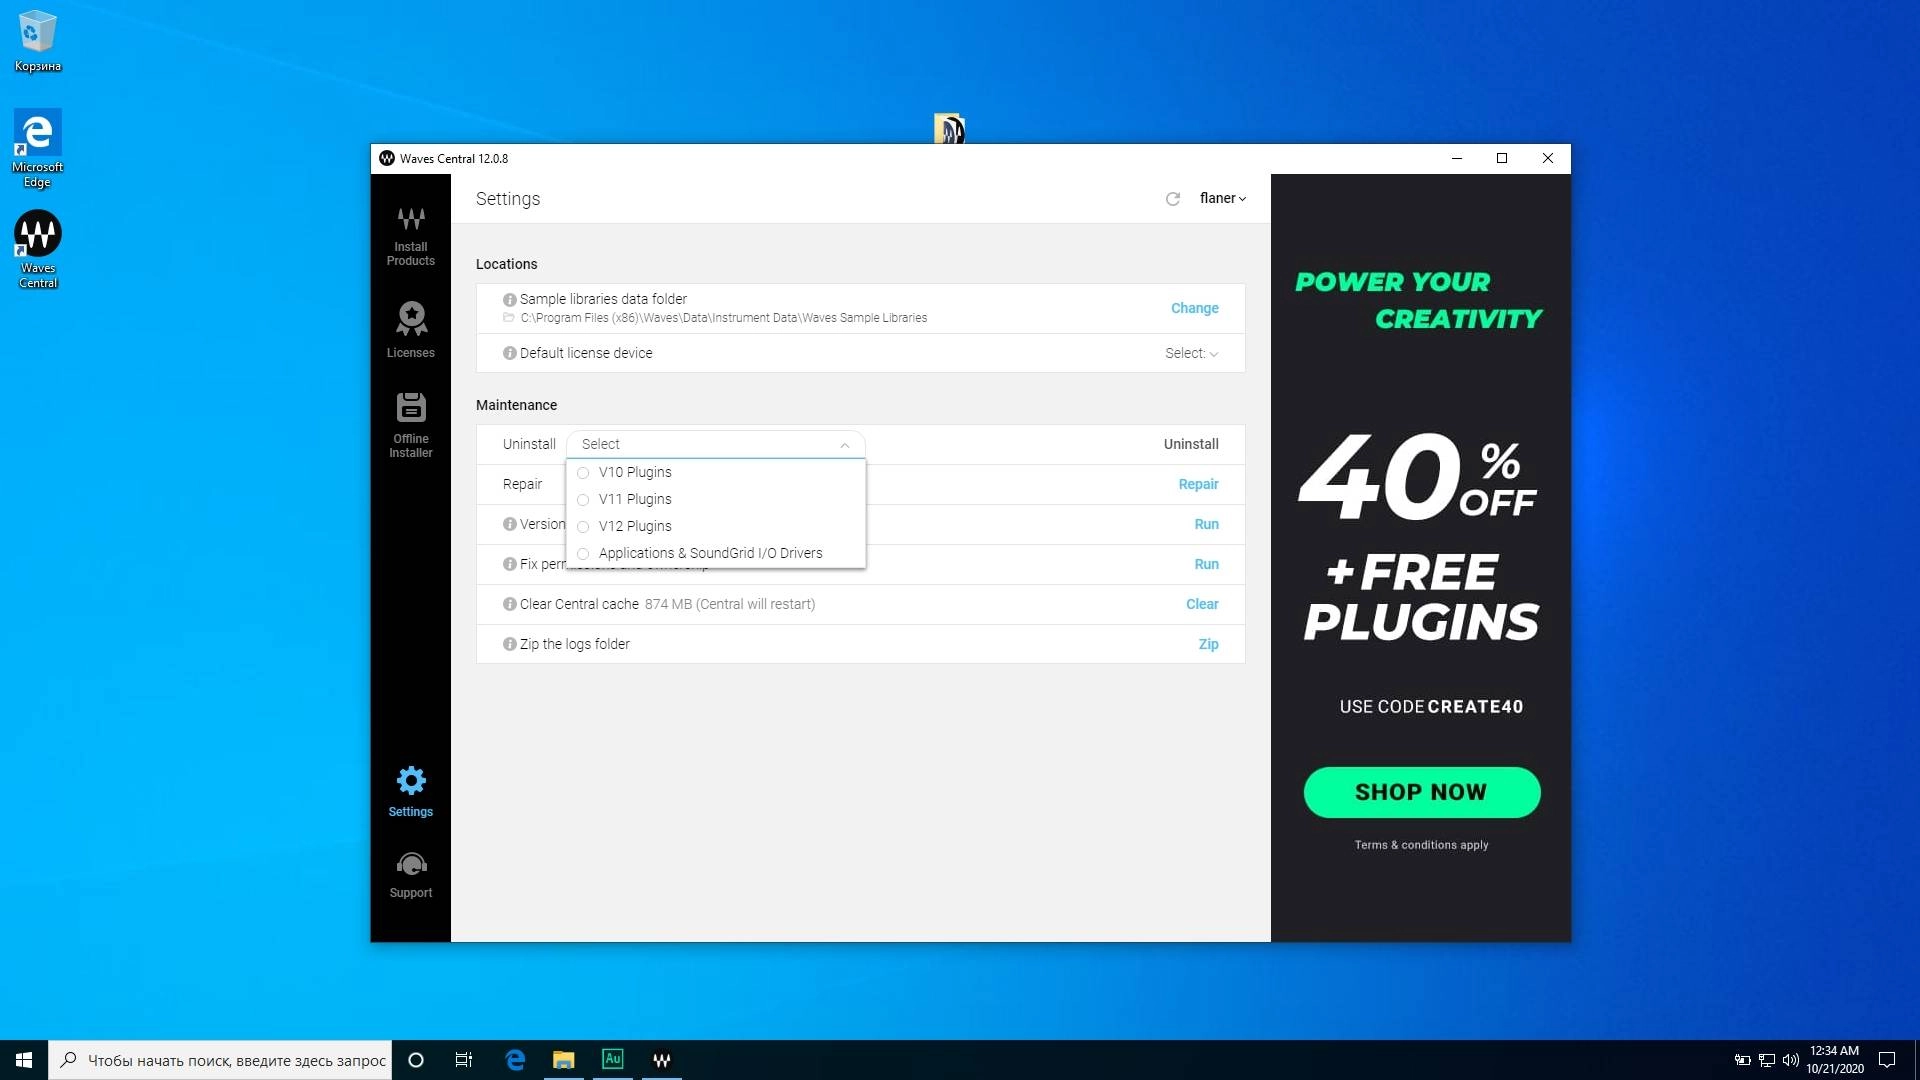The image size is (1920, 1080).
Task: Click the Windows taskbar search box
Action: 220,1060
